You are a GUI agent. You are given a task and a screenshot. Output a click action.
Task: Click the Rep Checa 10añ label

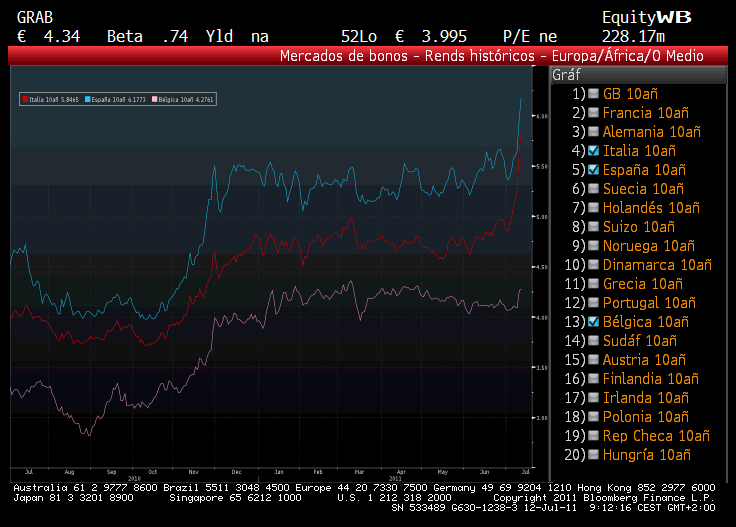tap(656, 436)
